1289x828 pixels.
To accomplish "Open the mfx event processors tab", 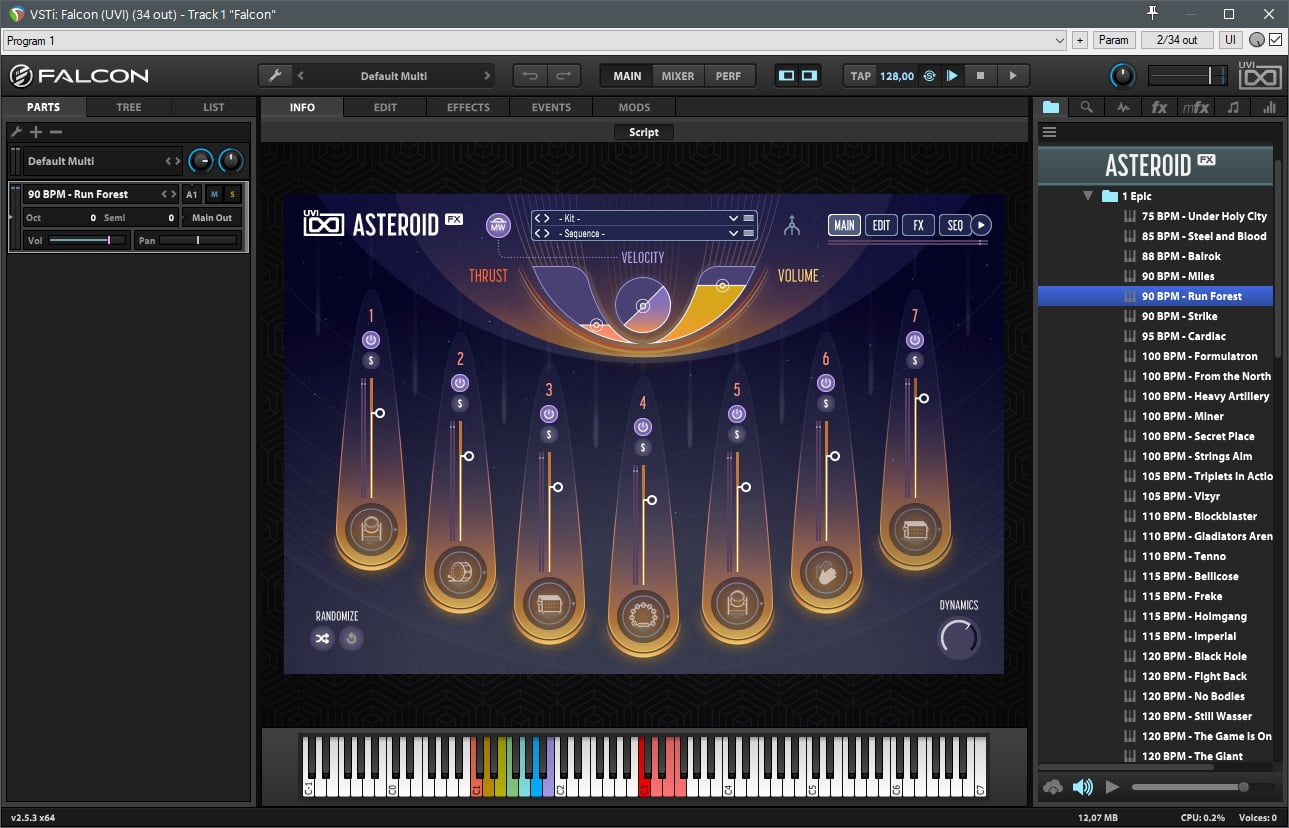I will coord(1195,107).
